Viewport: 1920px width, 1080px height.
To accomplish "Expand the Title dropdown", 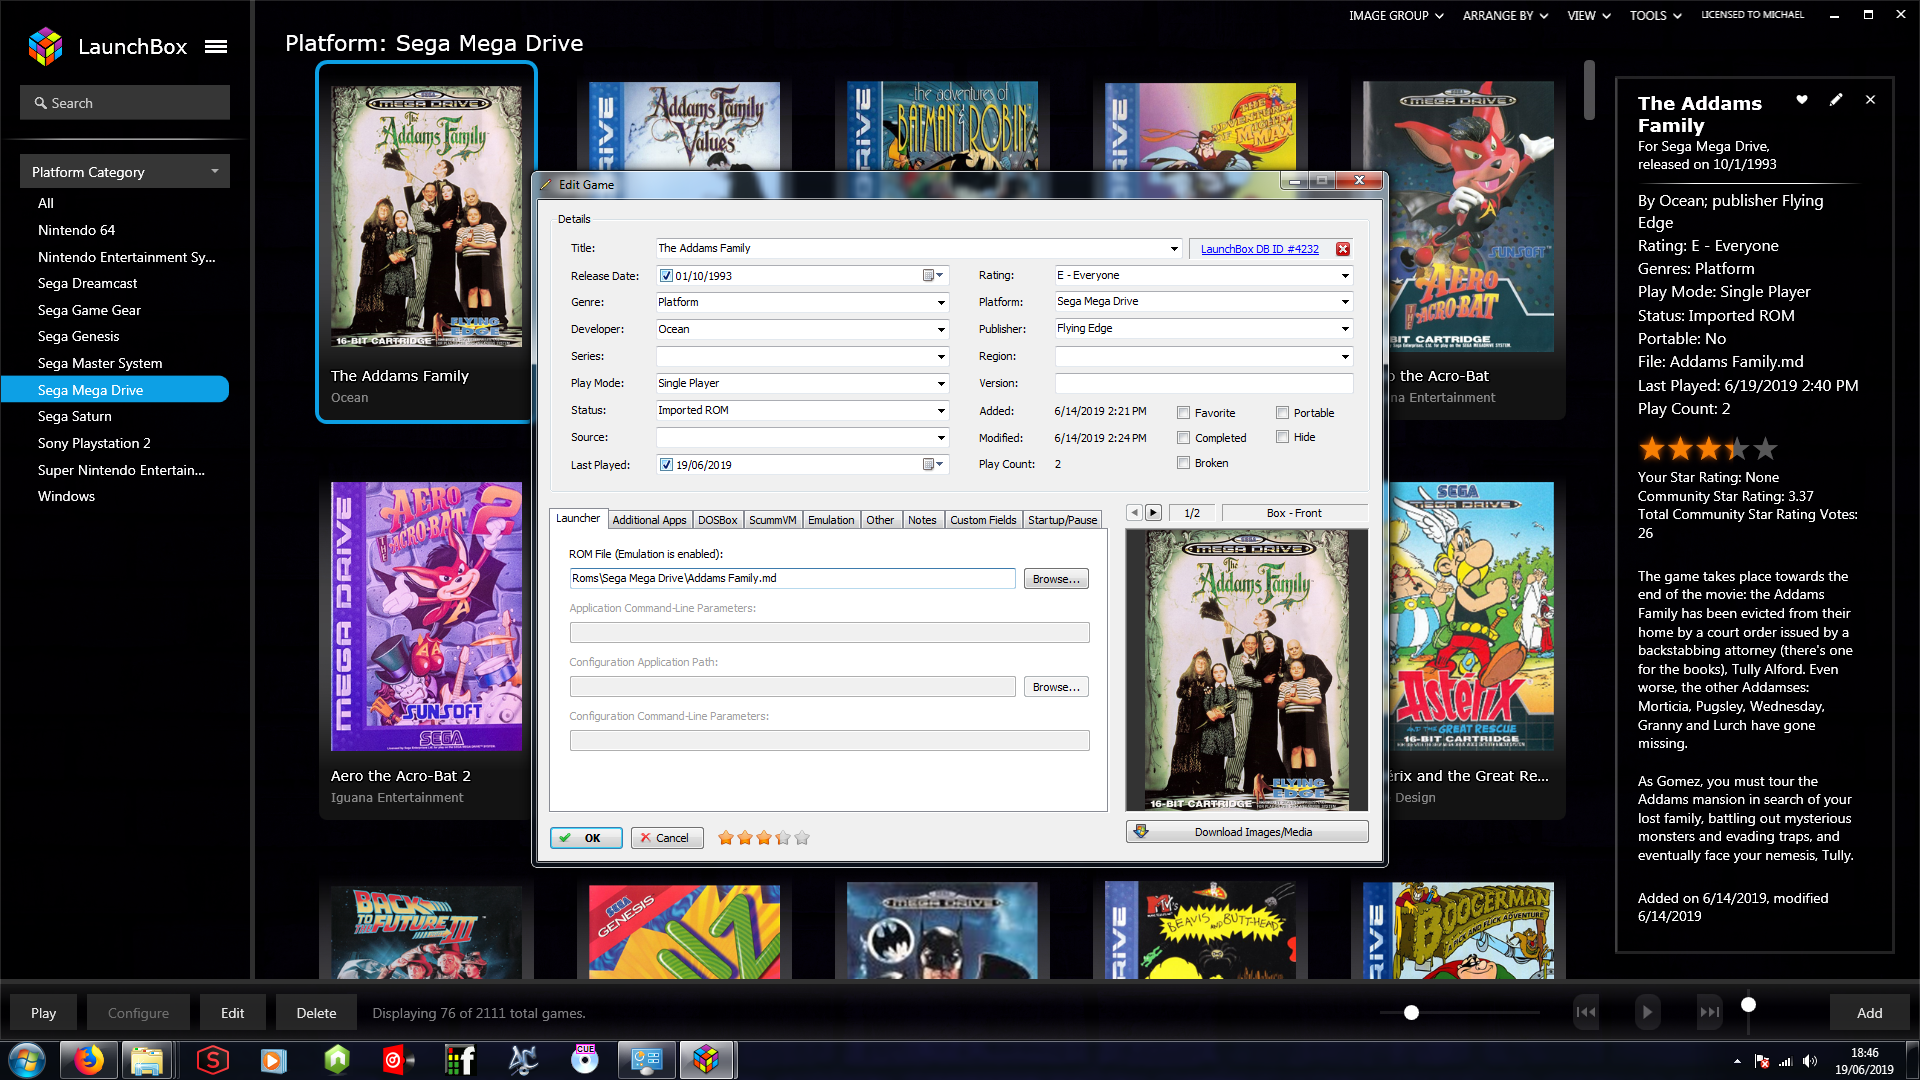I will pyautogui.click(x=1174, y=248).
